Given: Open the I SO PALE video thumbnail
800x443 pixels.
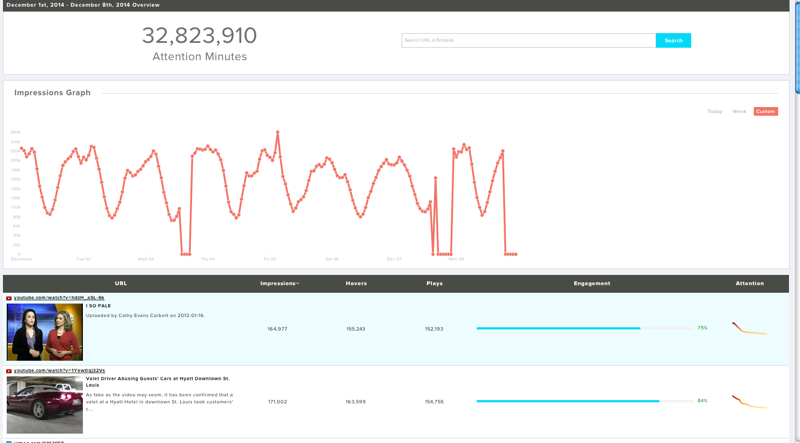Looking at the screenshot, I should pyautogui.click(x=45, y=332).
